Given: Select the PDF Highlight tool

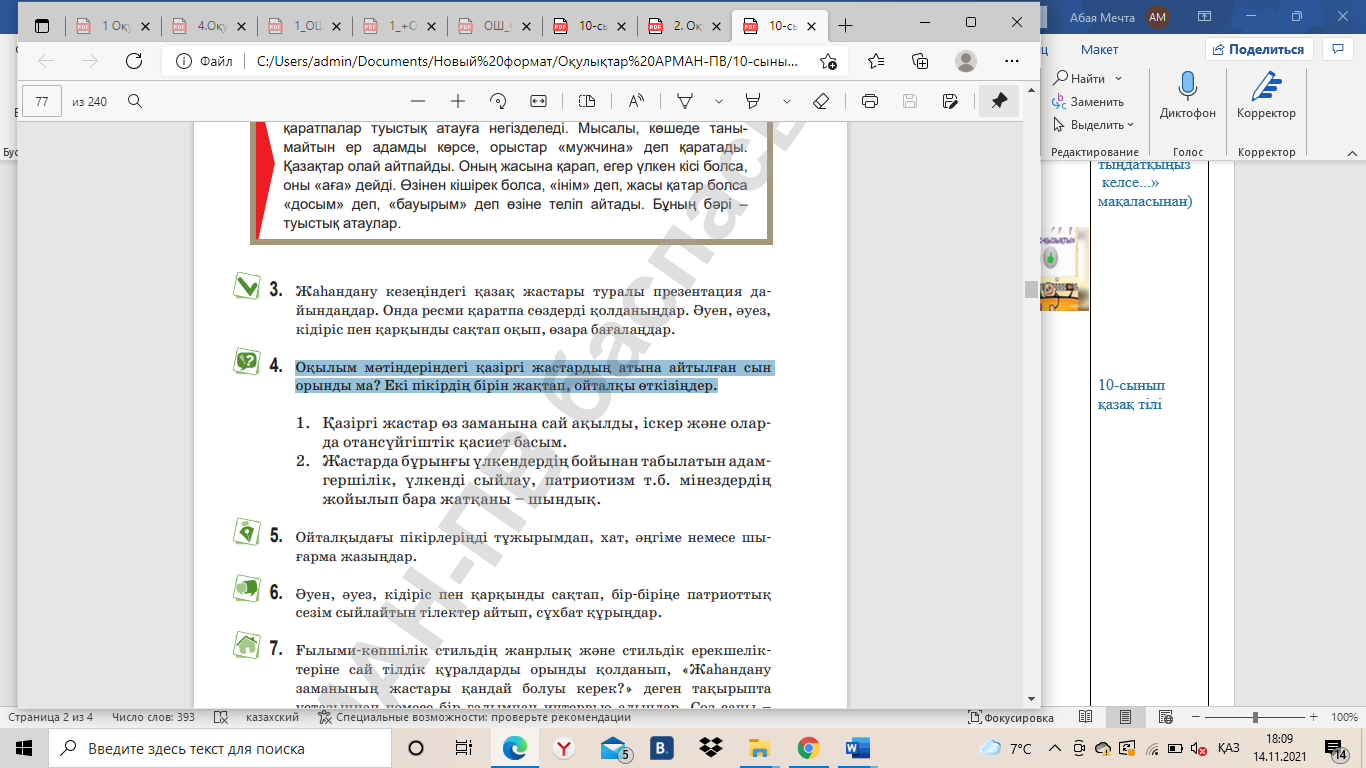Looking at the screenshot, I should (x=754, y=101).
